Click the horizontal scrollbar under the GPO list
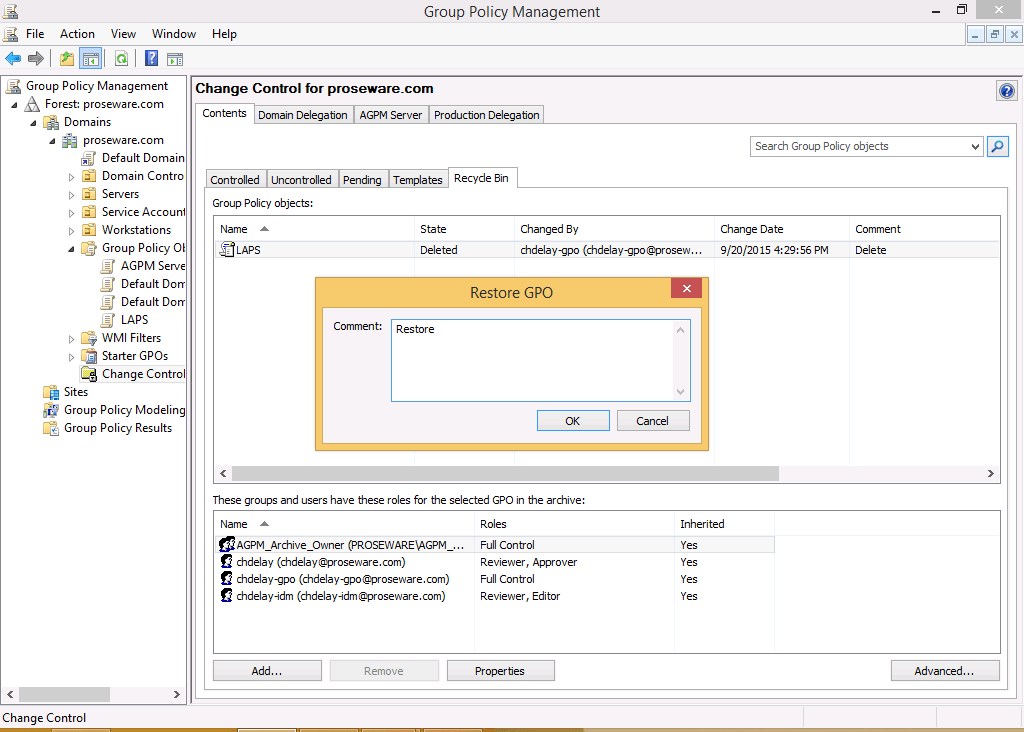This screenshot has height=732, width=1024. click(505, 474)
